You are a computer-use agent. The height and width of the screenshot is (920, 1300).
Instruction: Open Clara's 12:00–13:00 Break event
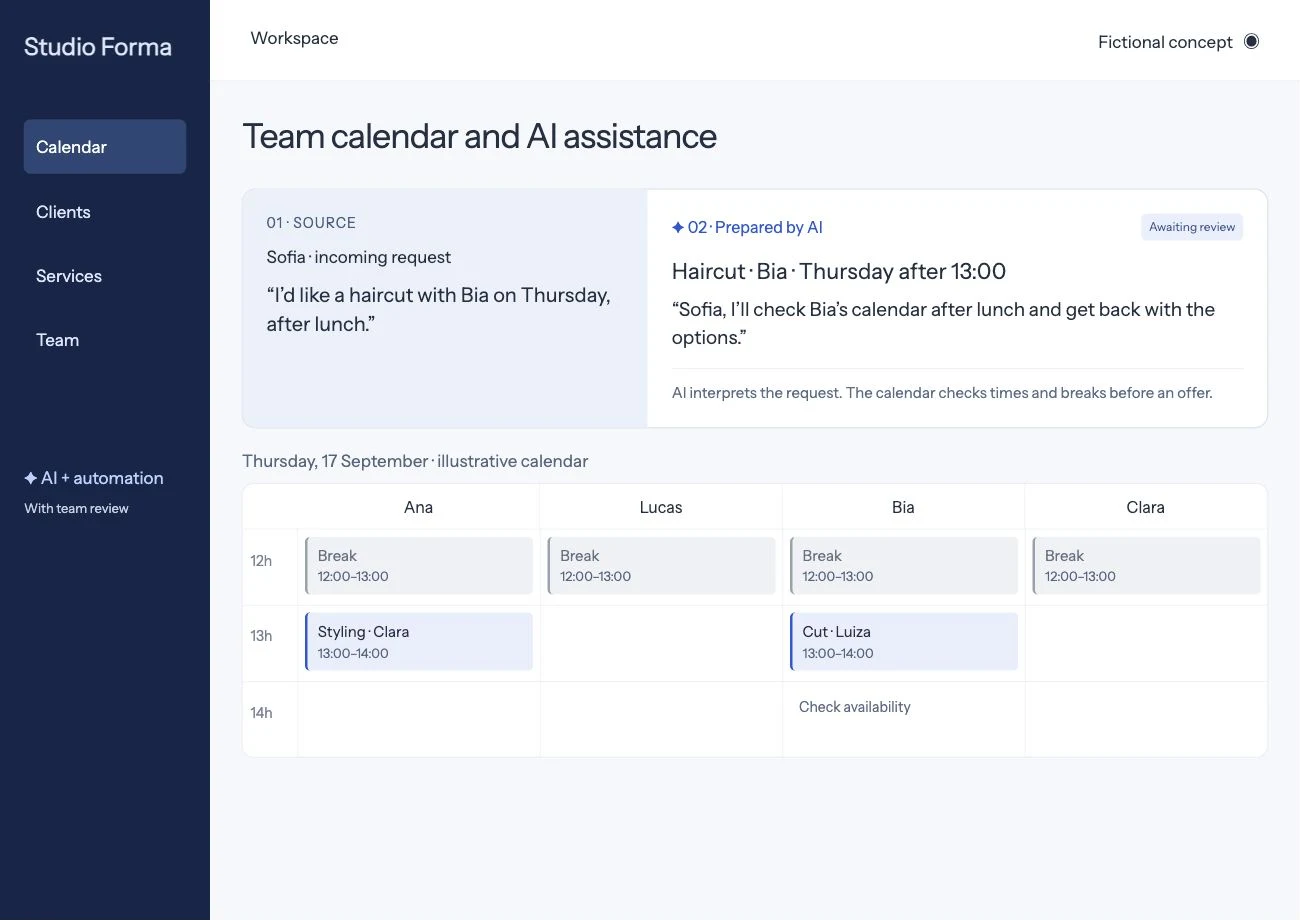(1146, 566)
